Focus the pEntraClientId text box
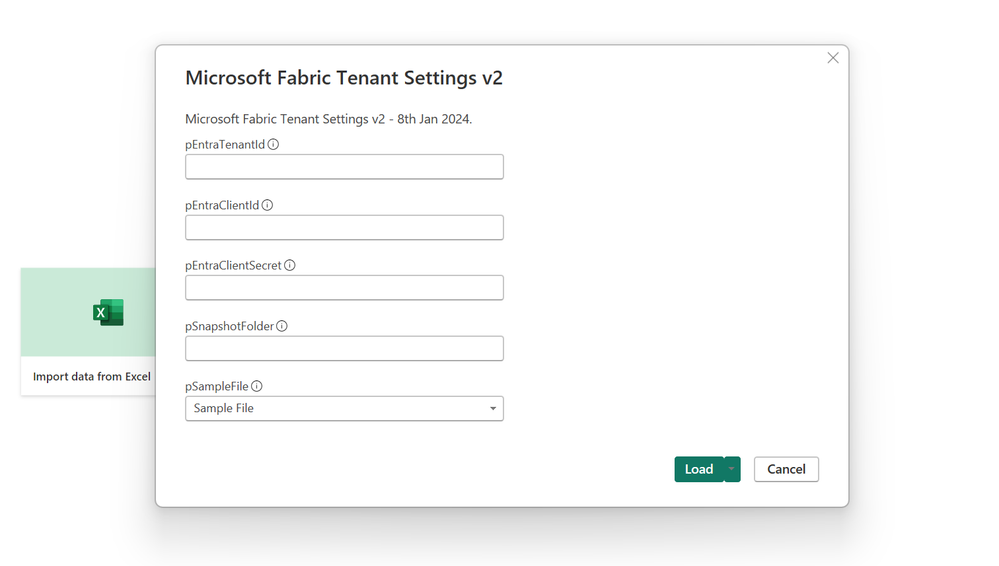The width and height of the screenshot is (999, 566). point(344,228)
